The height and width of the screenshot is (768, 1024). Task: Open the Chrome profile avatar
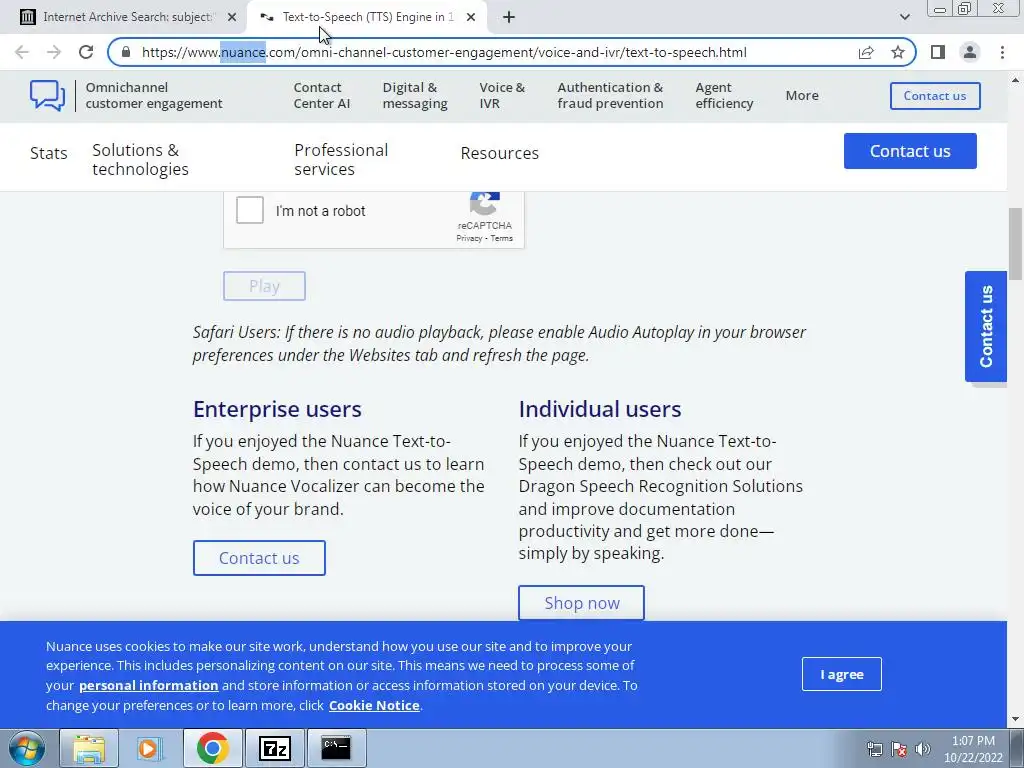(x=970, y=52)
